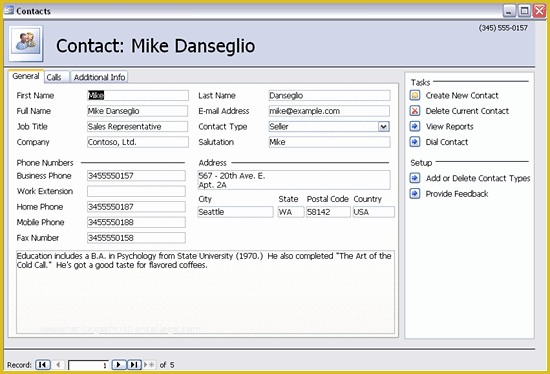Click the Contact: Mike Danseglio heading

point(155,46)
